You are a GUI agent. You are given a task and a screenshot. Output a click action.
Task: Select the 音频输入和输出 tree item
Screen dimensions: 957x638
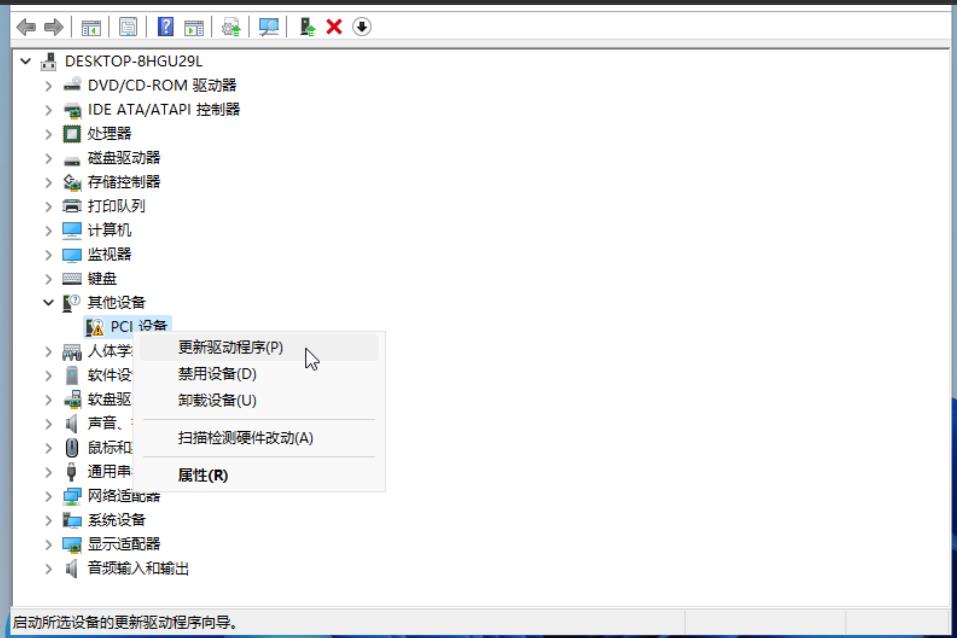click(x=138, y=568)
